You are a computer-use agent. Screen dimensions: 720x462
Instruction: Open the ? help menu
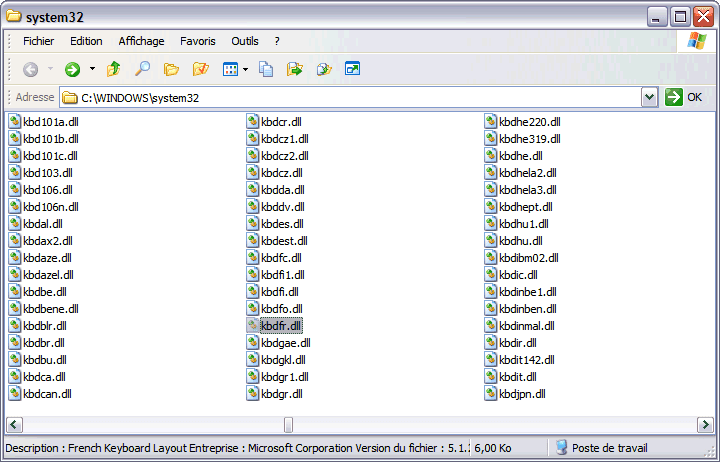point(277,41)
